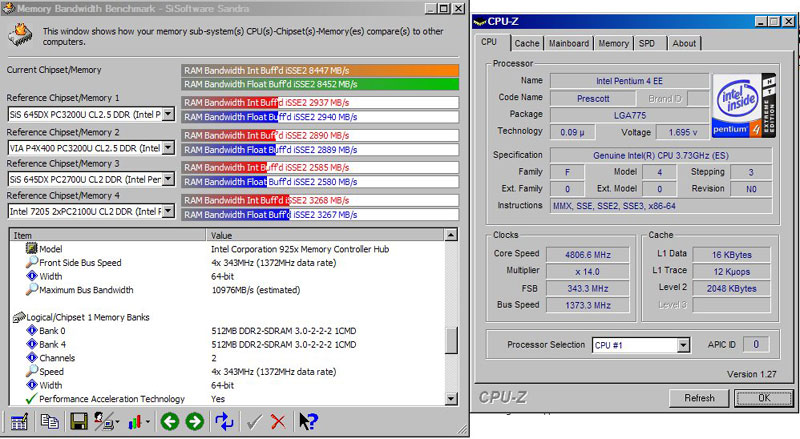Image resolution: width=800 pixels, height=439 pixels.
Task: Click the Sandra memory chip header icon
Action: coord(21,35)
